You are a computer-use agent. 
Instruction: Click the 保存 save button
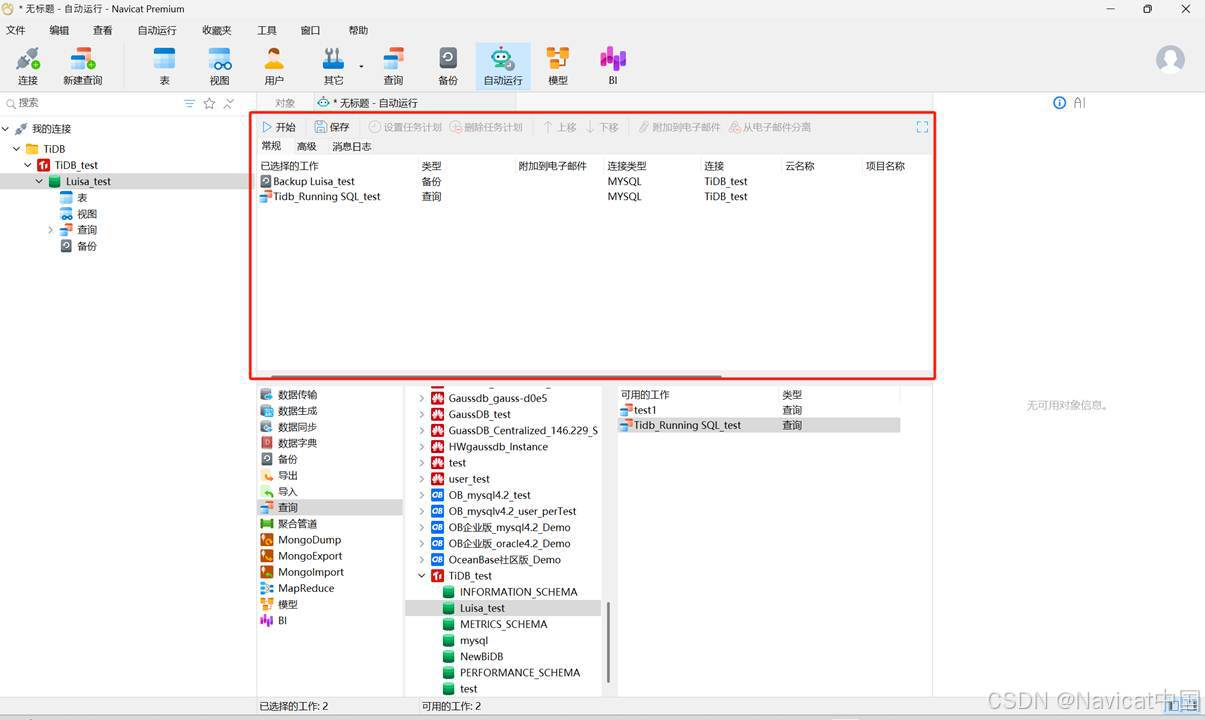click(332, 127)
